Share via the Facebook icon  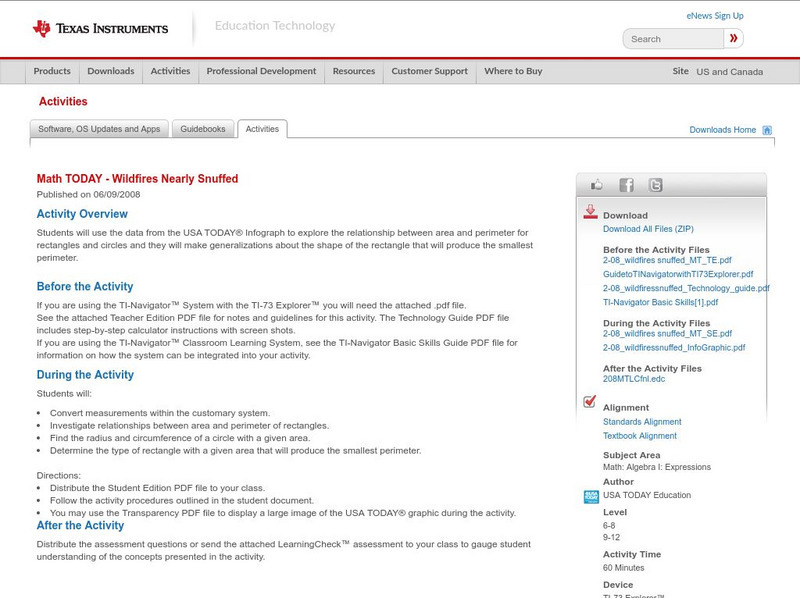[626, 185]
